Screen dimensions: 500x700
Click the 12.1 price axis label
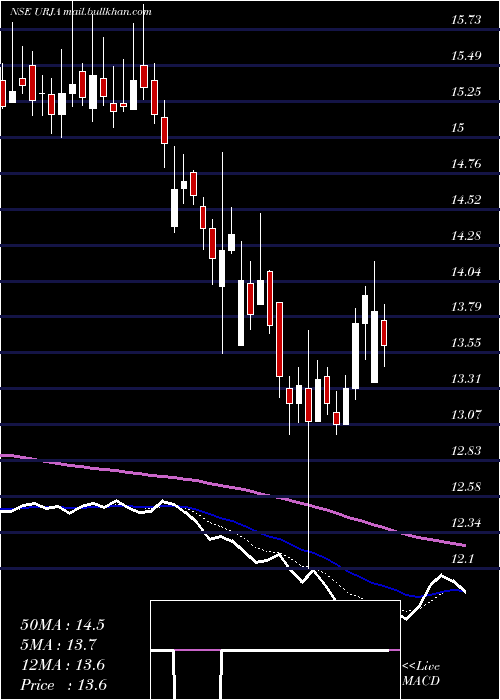coord(462,558)
